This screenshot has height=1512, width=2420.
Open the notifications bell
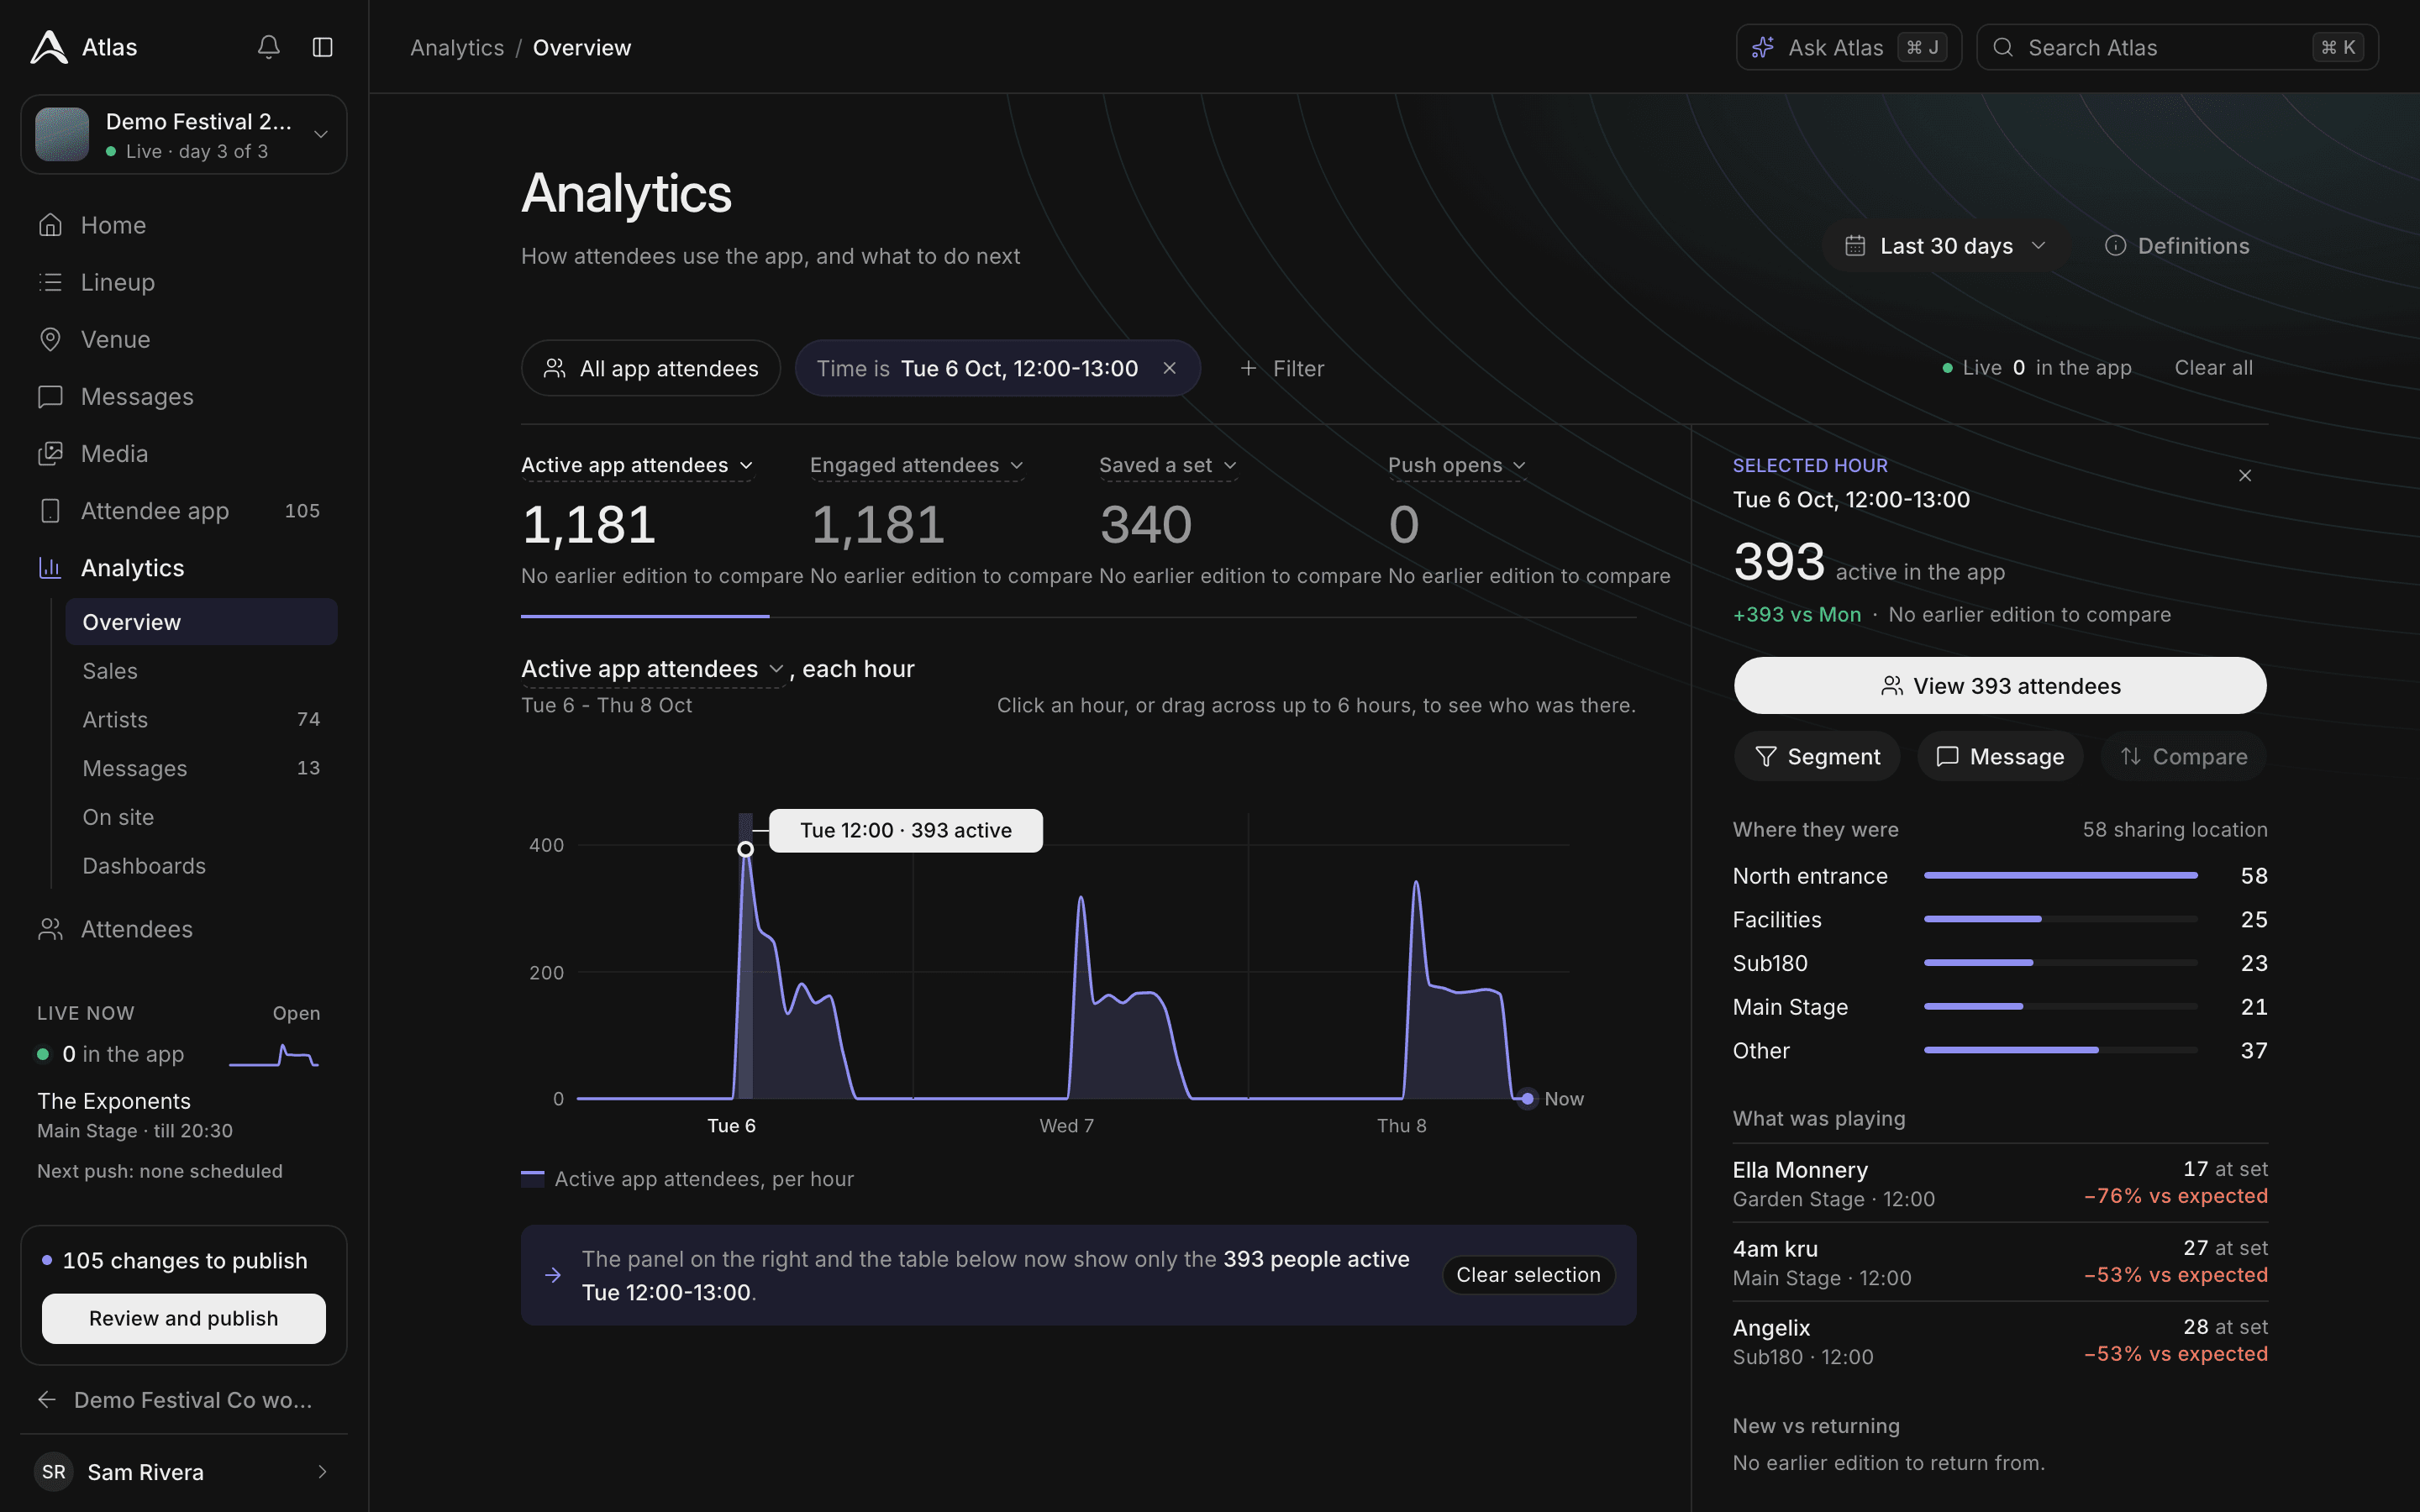tap(268, 47)
